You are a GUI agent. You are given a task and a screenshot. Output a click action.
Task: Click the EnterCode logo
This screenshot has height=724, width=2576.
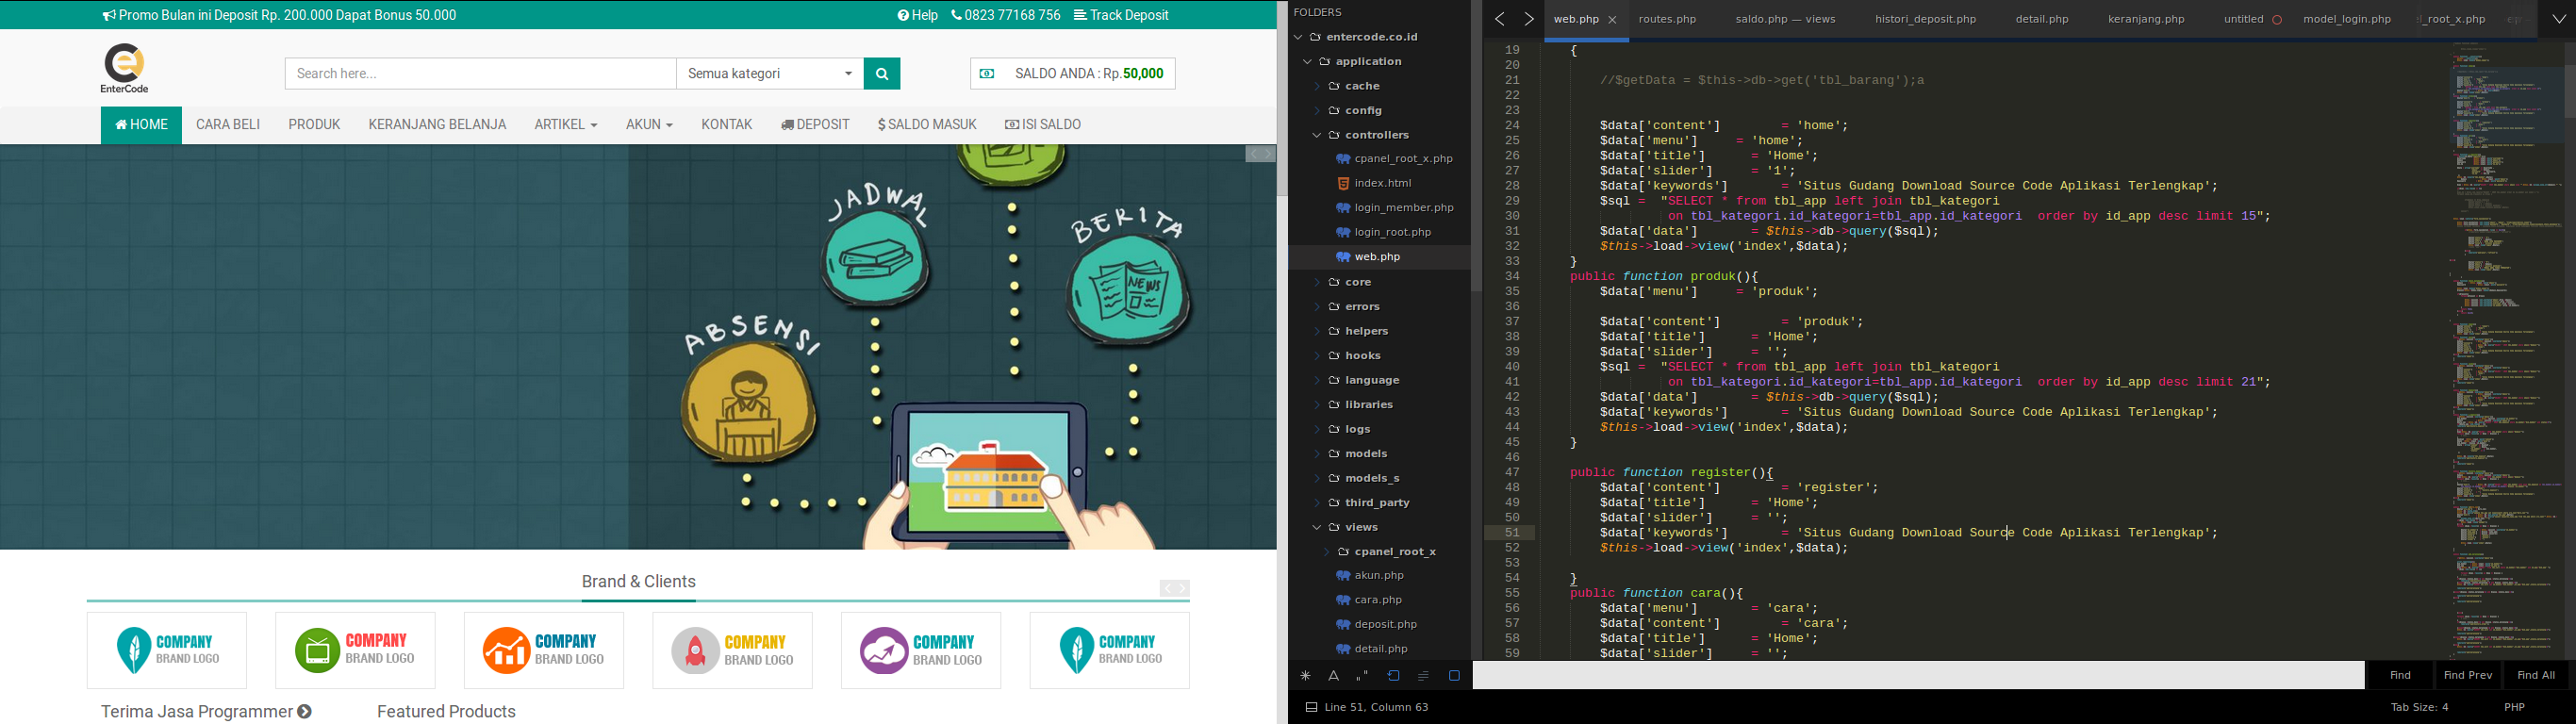[124, 68]
